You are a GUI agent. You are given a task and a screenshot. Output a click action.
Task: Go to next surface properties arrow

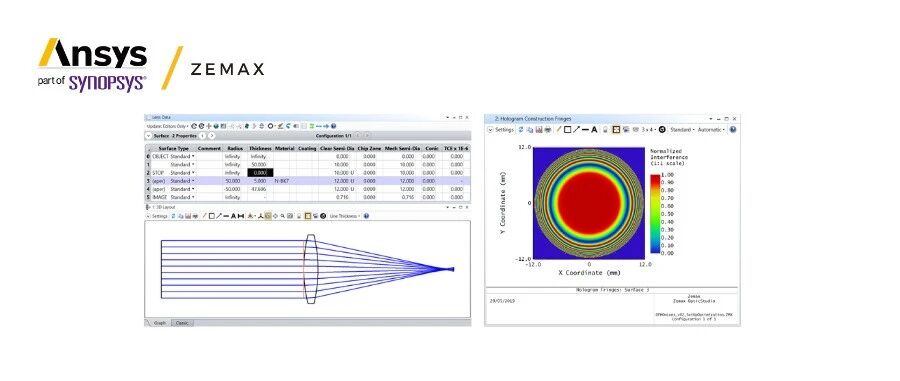(x=212, y=136)
